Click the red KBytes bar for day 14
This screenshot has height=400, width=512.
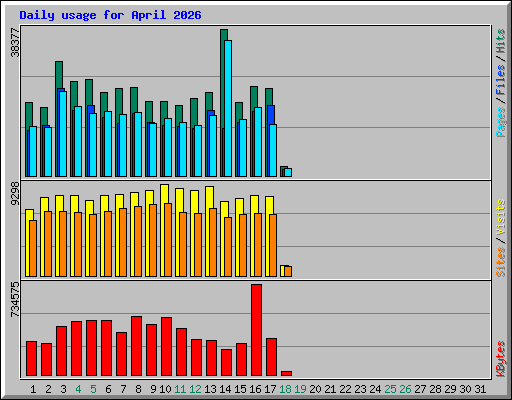226,363
